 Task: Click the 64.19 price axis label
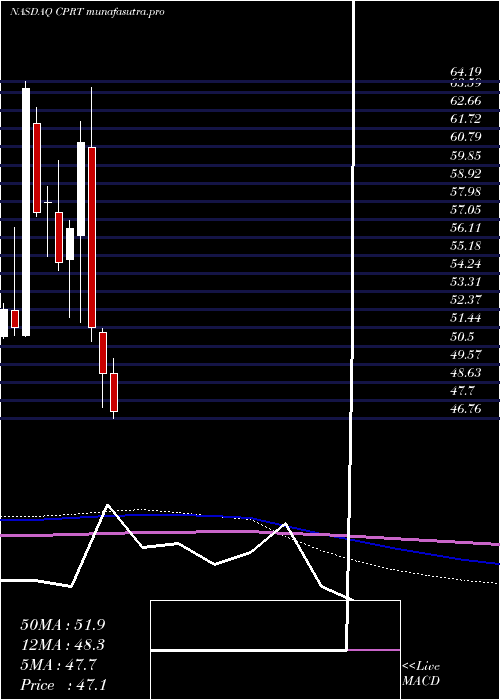coord(465,72)
